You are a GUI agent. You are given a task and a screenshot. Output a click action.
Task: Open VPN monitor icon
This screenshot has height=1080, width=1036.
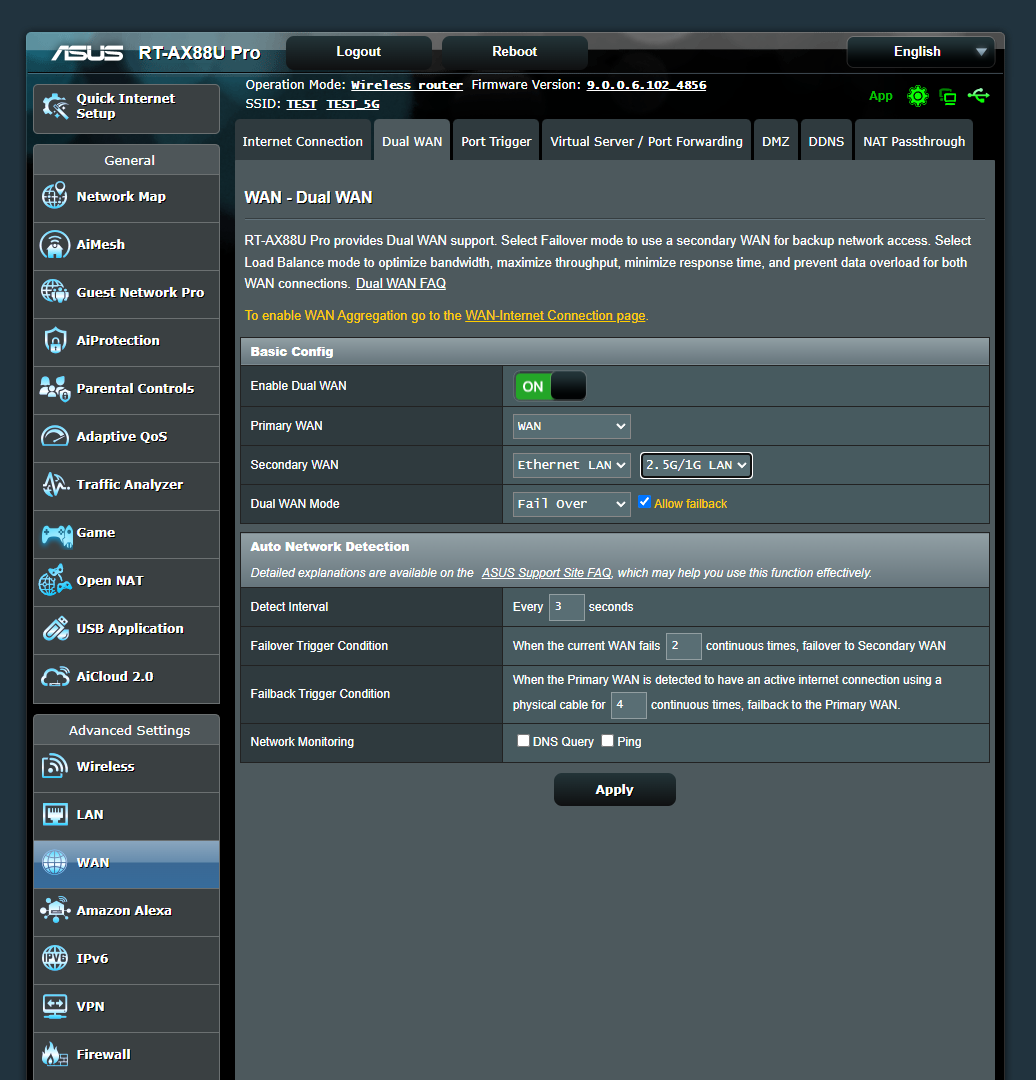point(55,1006)
